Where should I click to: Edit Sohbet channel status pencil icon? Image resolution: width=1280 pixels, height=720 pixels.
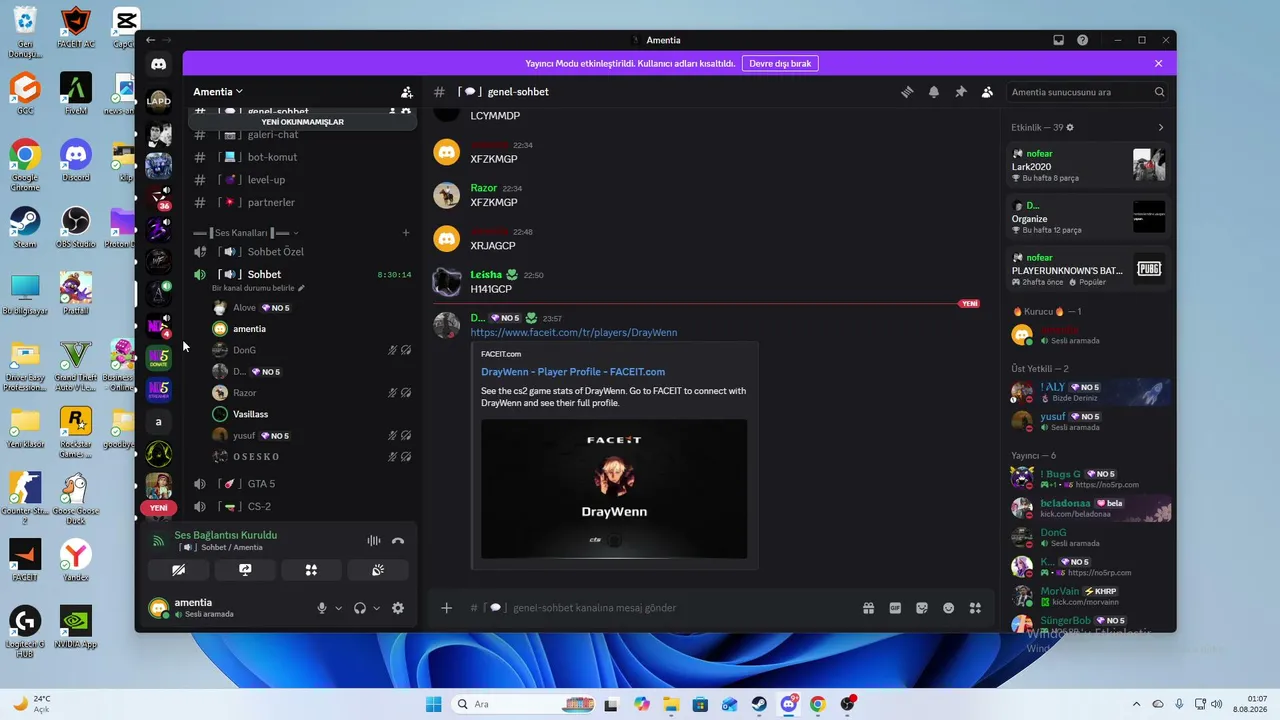[301, 288]
